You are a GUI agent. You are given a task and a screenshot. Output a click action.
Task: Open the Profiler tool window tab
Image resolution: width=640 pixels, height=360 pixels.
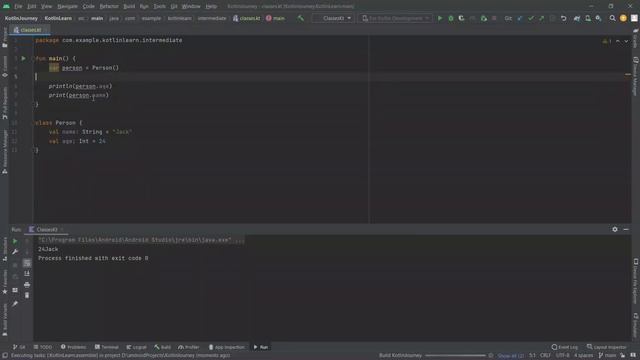pos(189,347)
